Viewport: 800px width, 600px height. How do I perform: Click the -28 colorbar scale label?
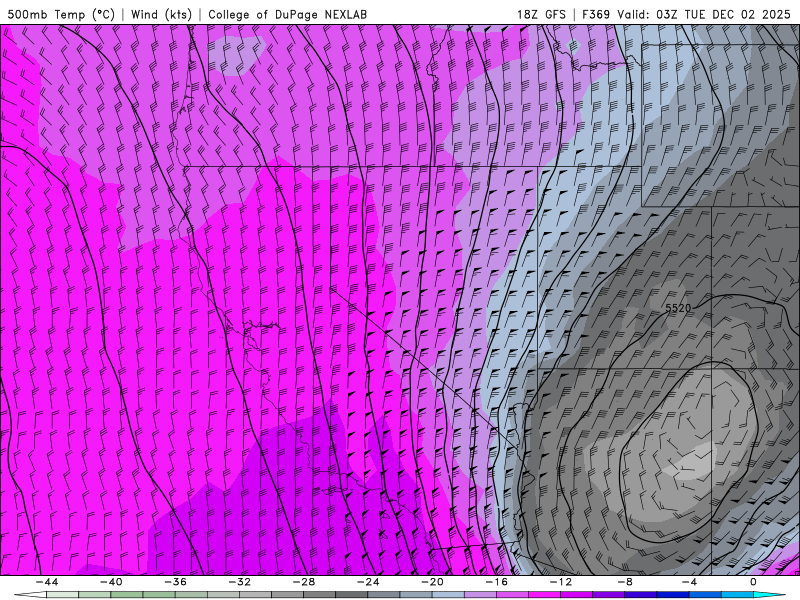pyautogui.click(x=304, y=582)
